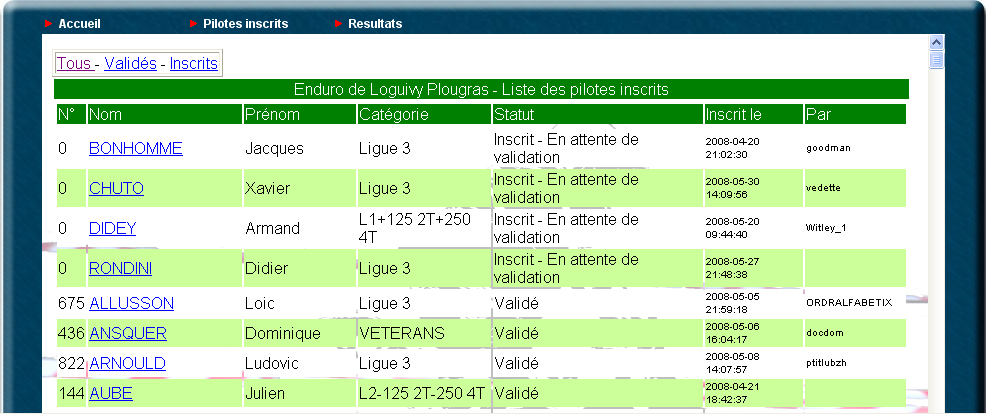Open the ARNOULD pilot link
The image size is (986, 414).
click(128, 364)
